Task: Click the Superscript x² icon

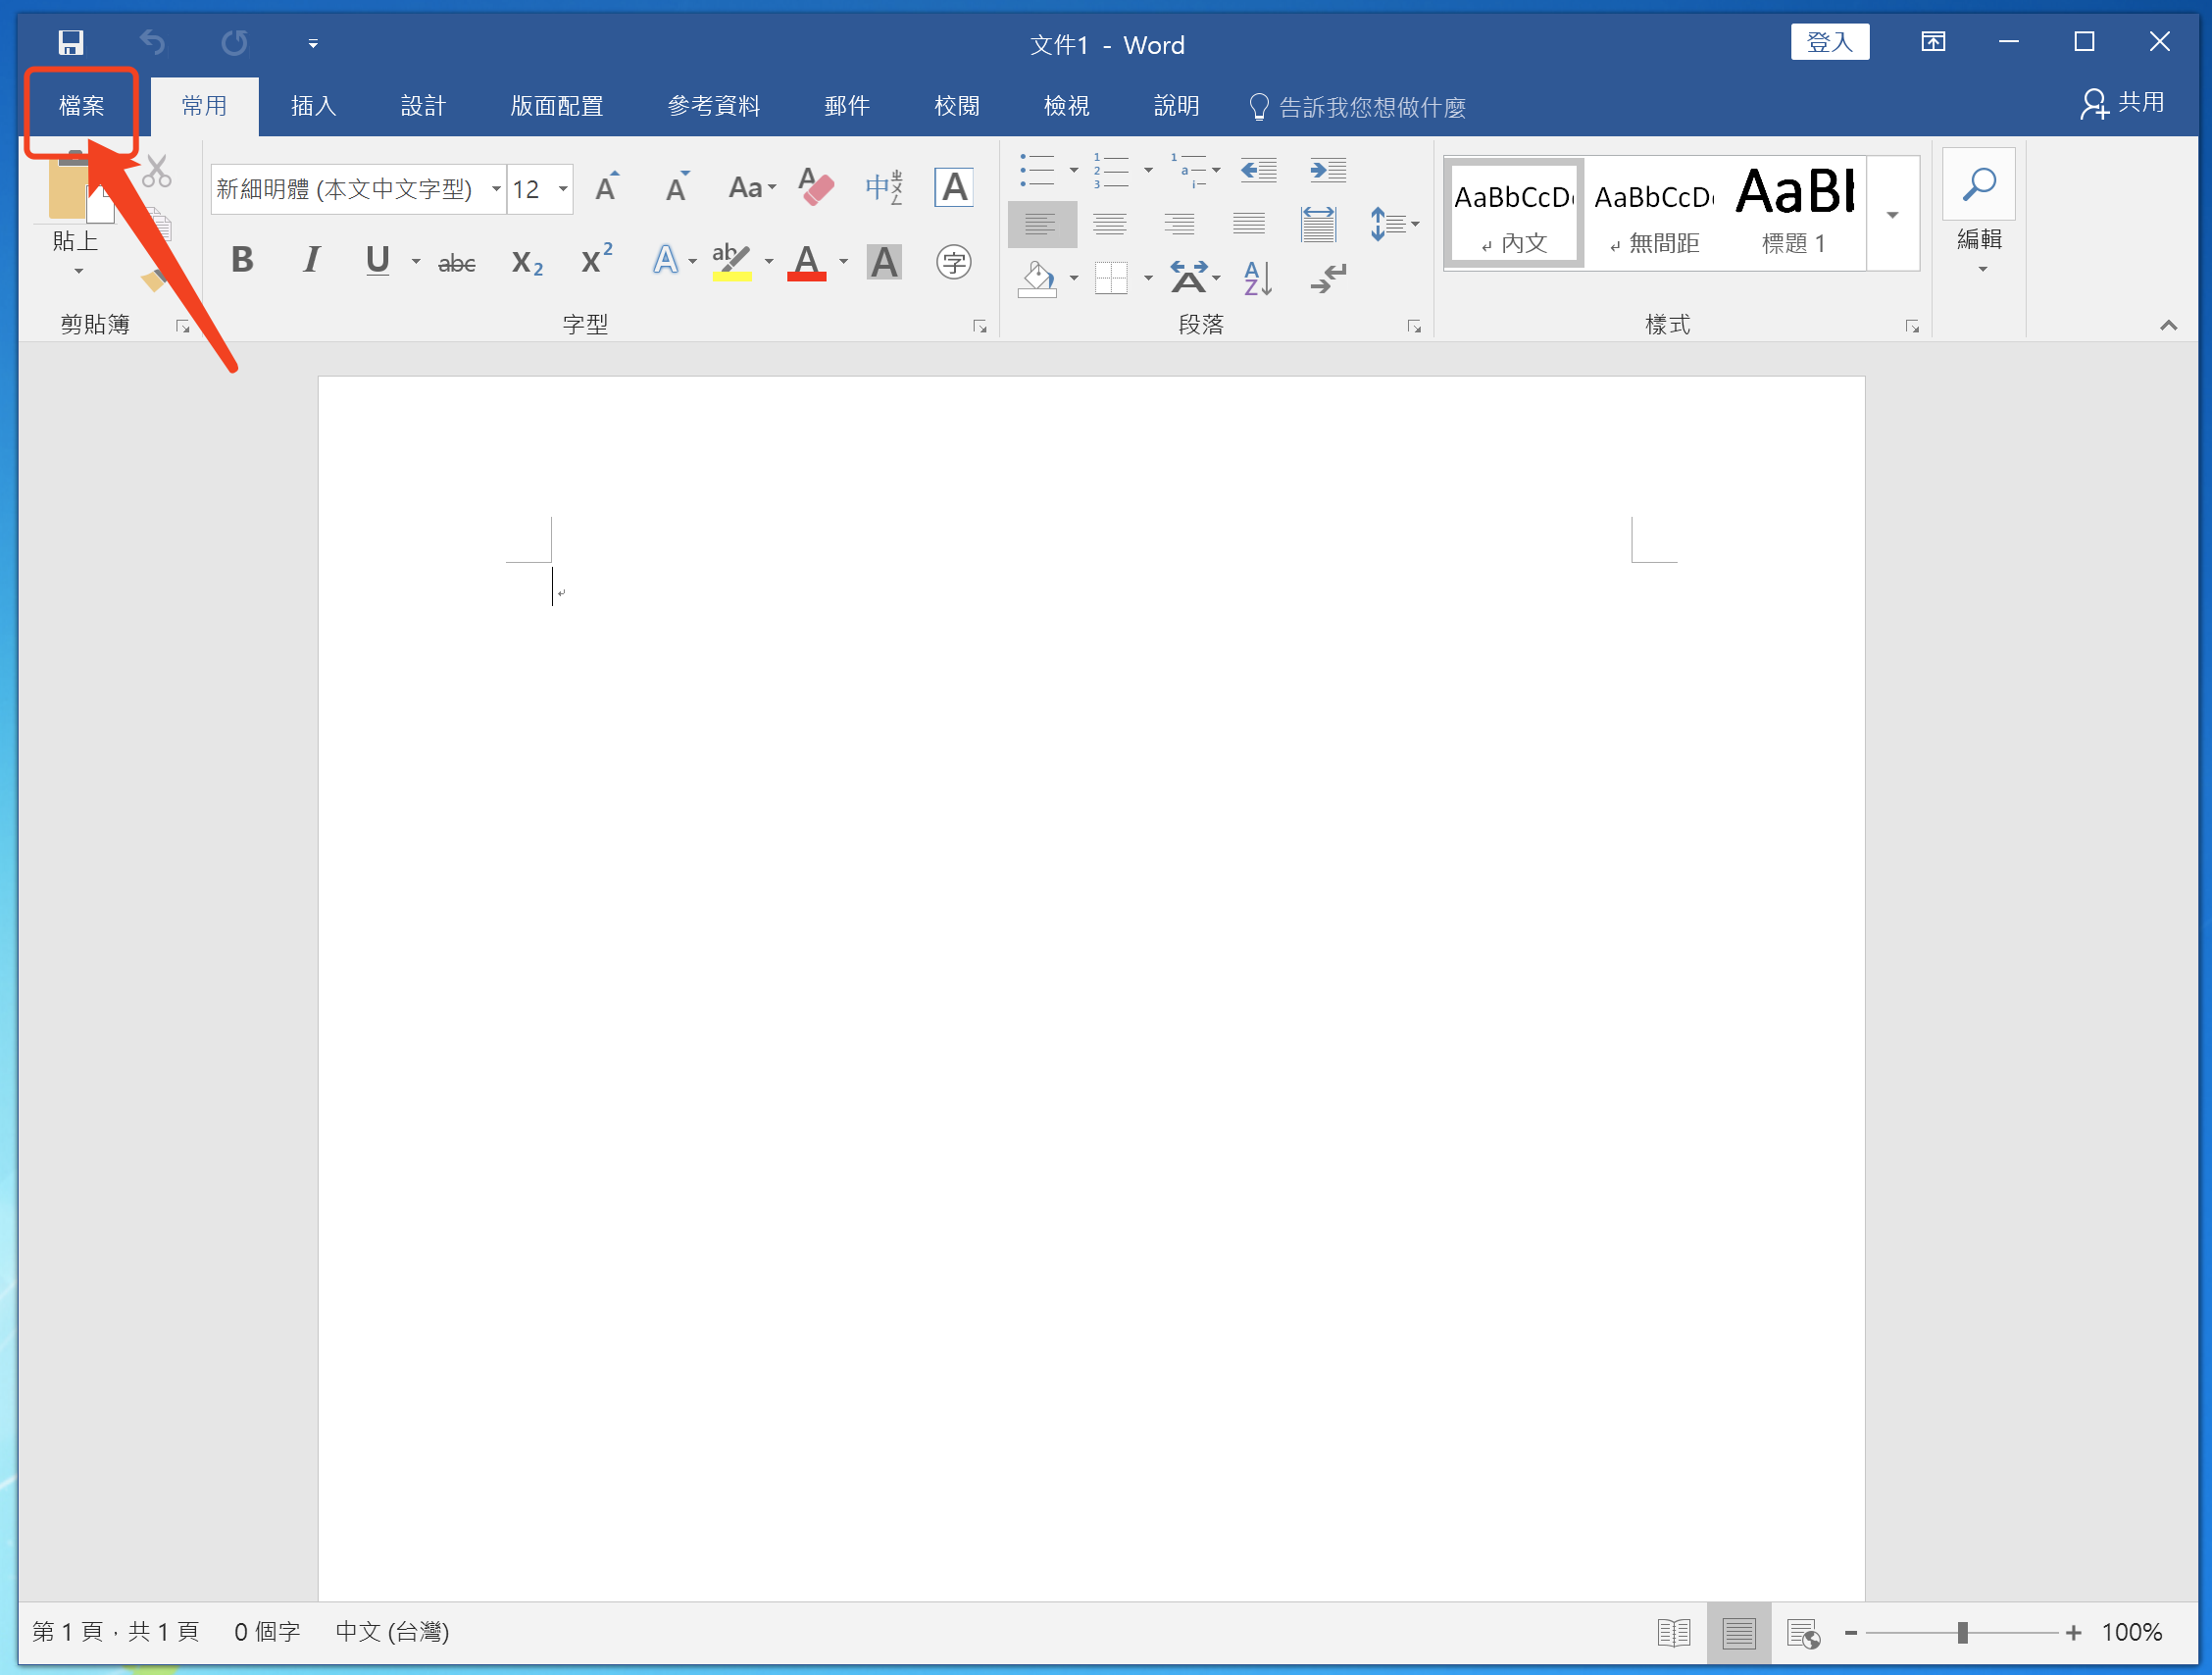Action: tap(596, 261)
